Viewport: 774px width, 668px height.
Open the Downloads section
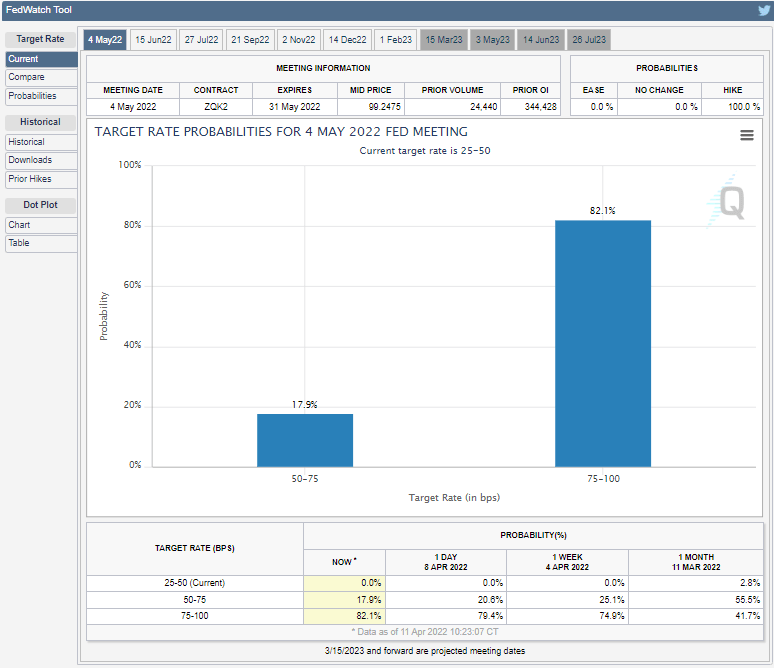pyautogui.click(x=40, y=160)
